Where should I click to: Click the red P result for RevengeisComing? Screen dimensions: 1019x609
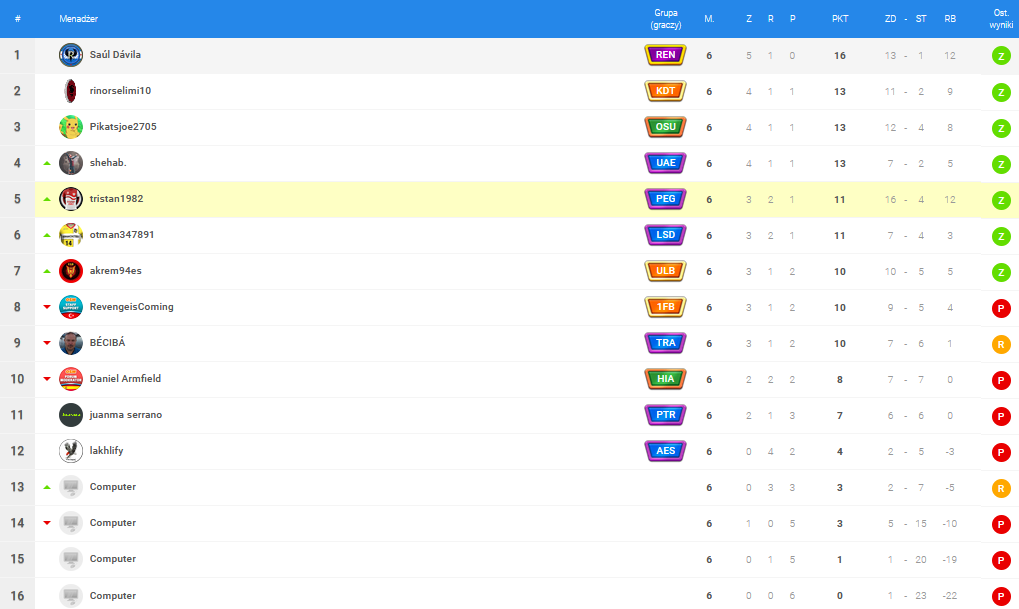pyautogui.click(x=1001, y=308)
